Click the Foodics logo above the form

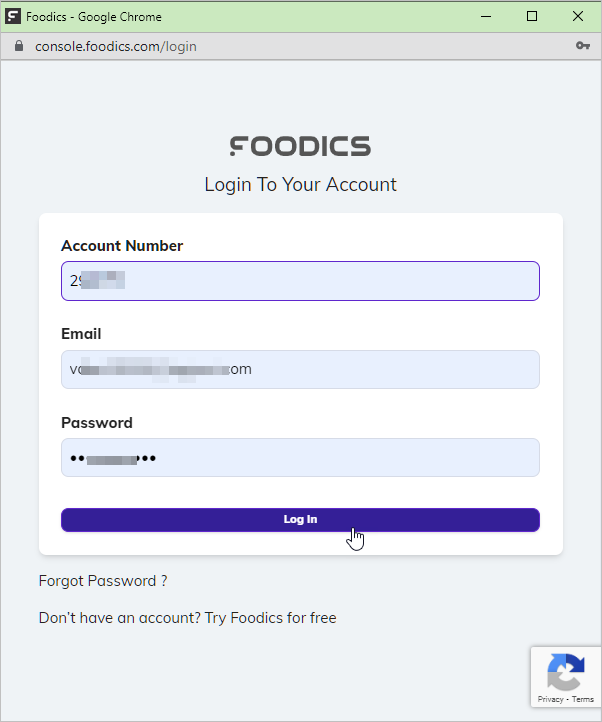300,146
